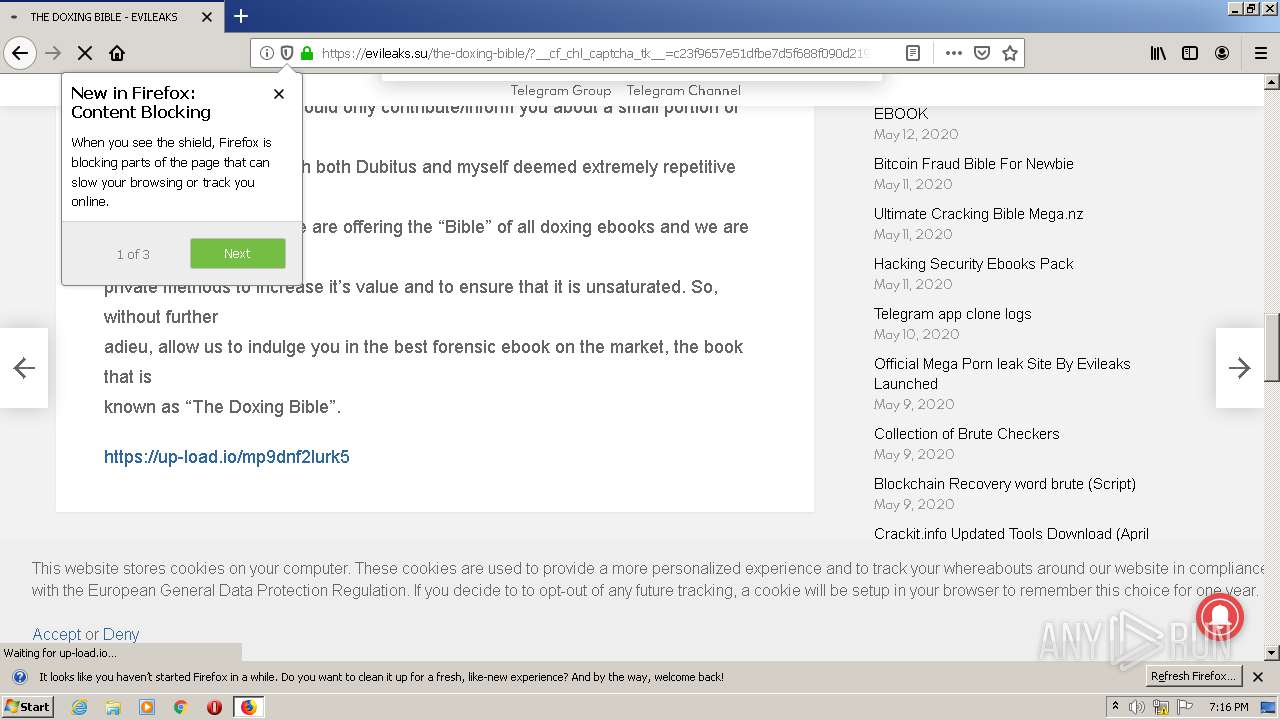Viewport: 1280px width, 720px height.
Task: Open Telegram Channel link
Action: 684,90
